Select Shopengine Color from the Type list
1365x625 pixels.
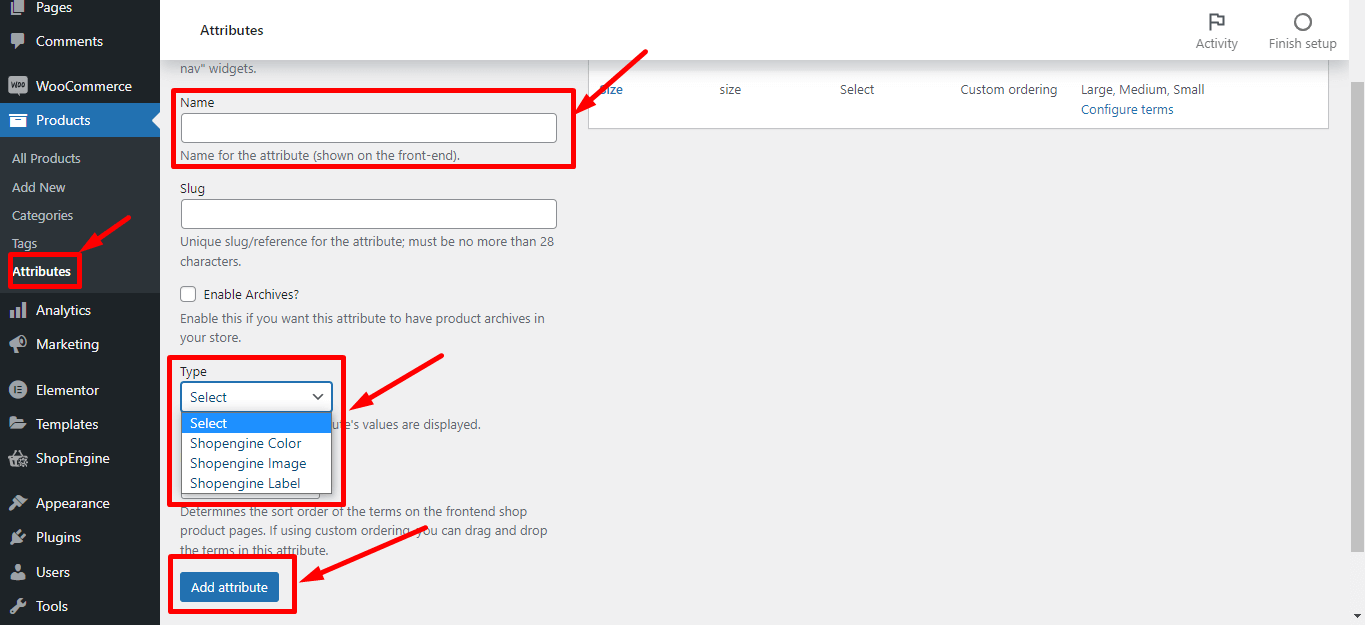(245, 443)
